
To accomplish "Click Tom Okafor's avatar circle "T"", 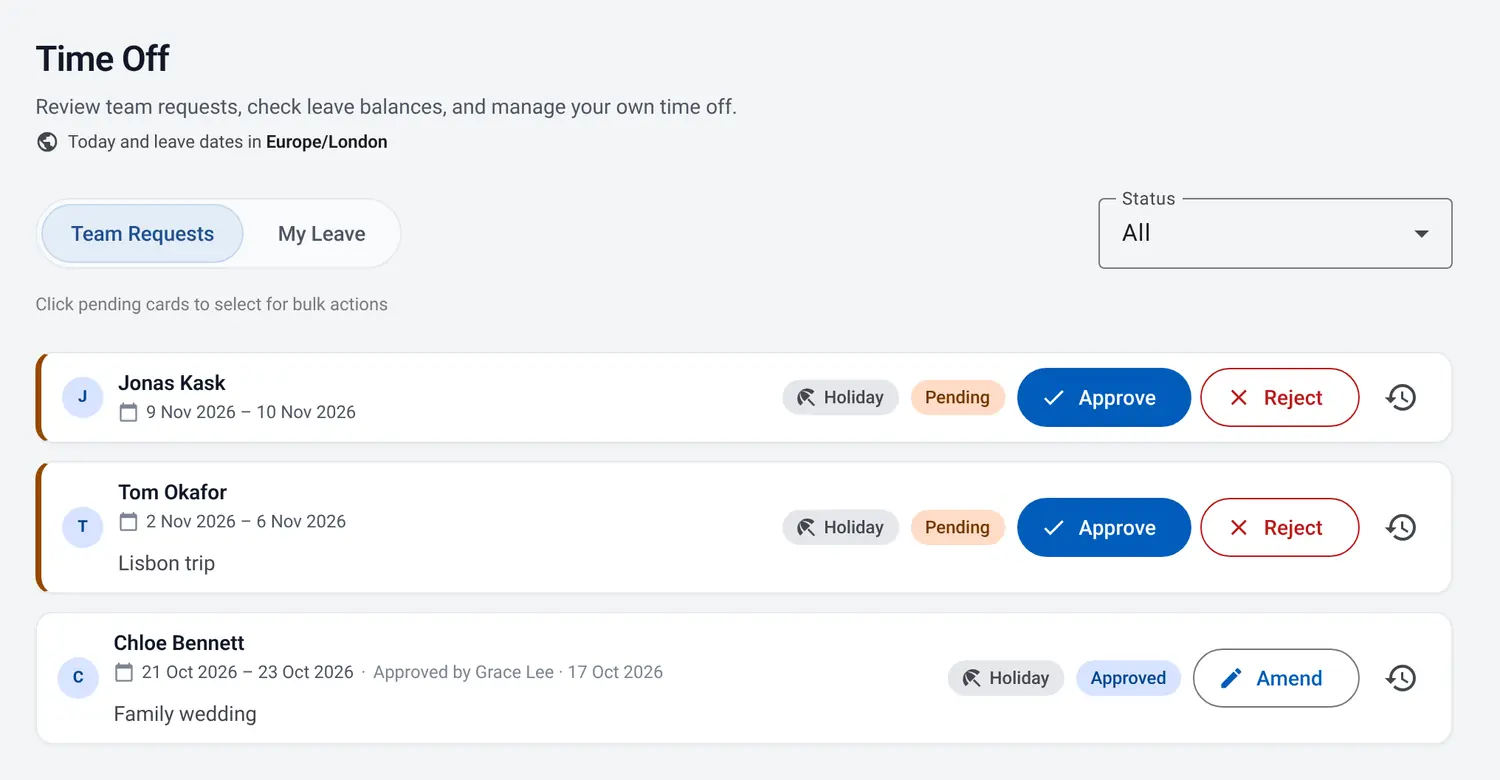I will coord(83,527).
